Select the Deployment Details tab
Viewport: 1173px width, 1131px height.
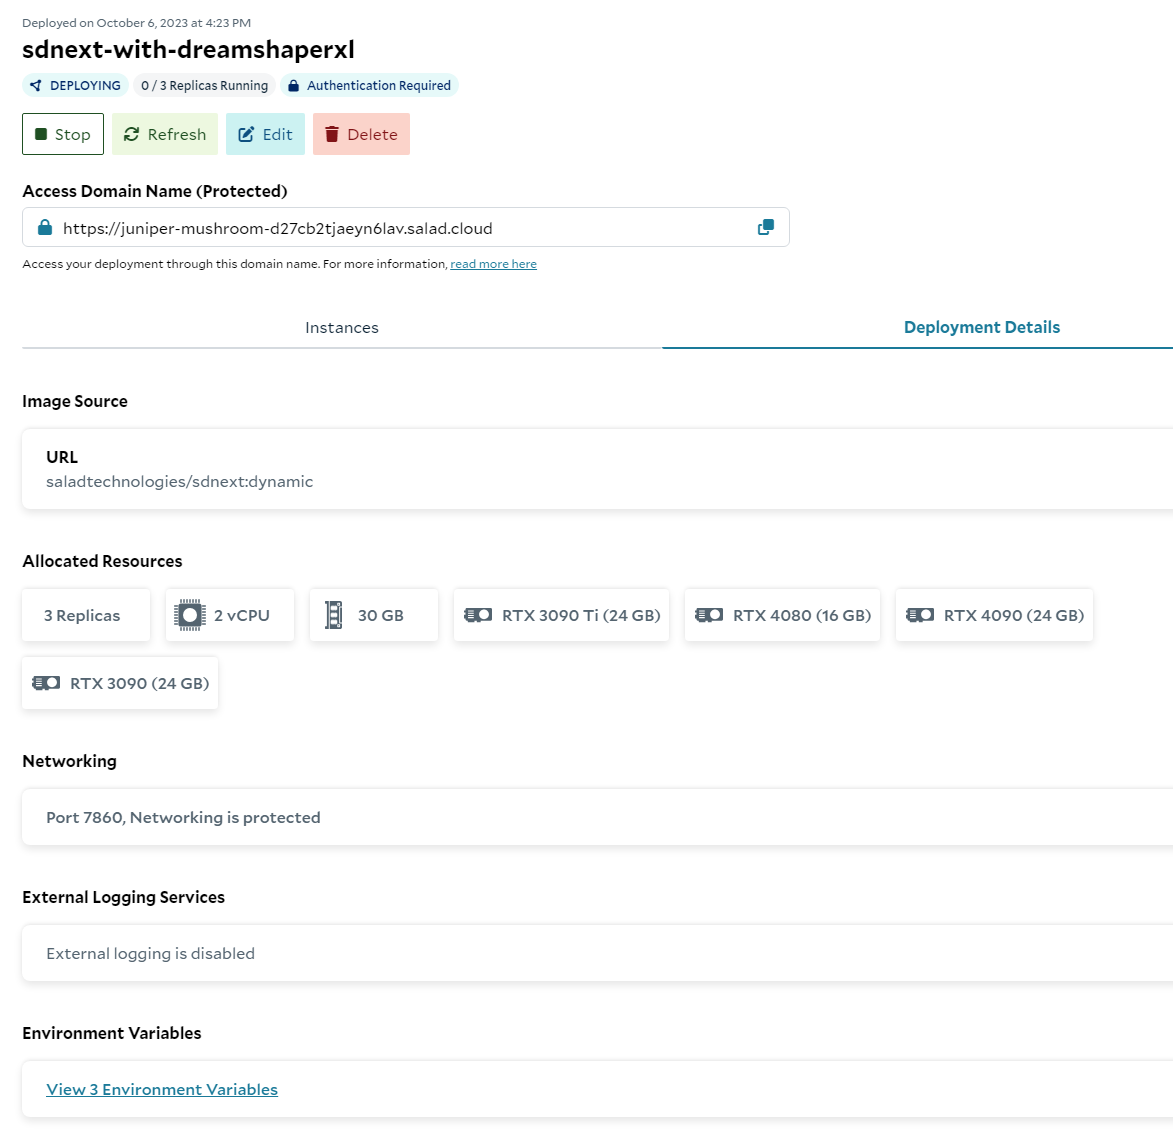[981, 327]
